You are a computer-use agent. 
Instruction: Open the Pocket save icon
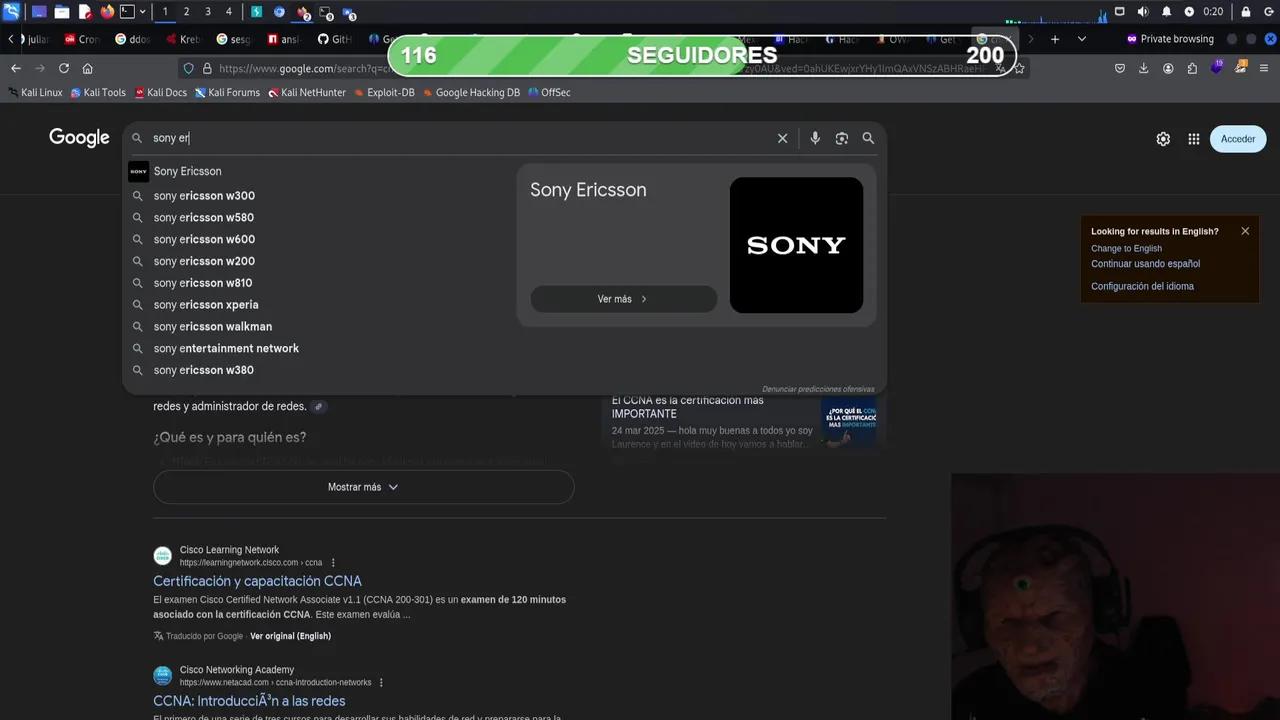[x=1120, y=68]
